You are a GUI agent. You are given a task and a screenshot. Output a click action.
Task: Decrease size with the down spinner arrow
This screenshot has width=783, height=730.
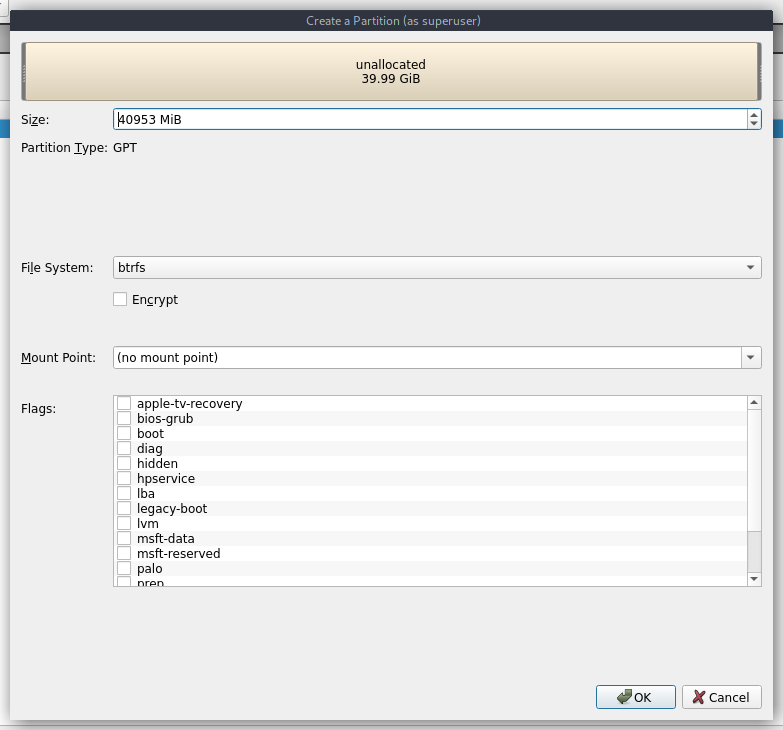coord(753,125)
